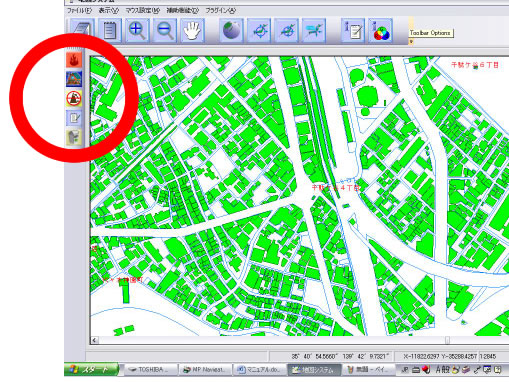509x382 pixels.
Task: Click the Windows スタート button
Action: pos(91,369)
